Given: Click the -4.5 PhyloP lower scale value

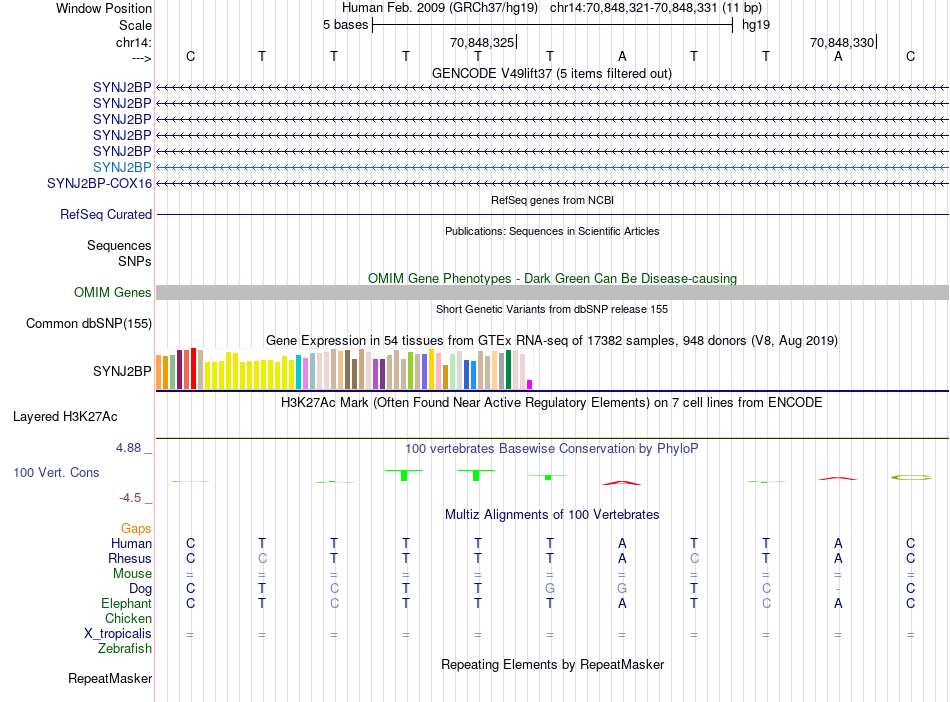Looking at the screenshot, I should click(130, 498).
